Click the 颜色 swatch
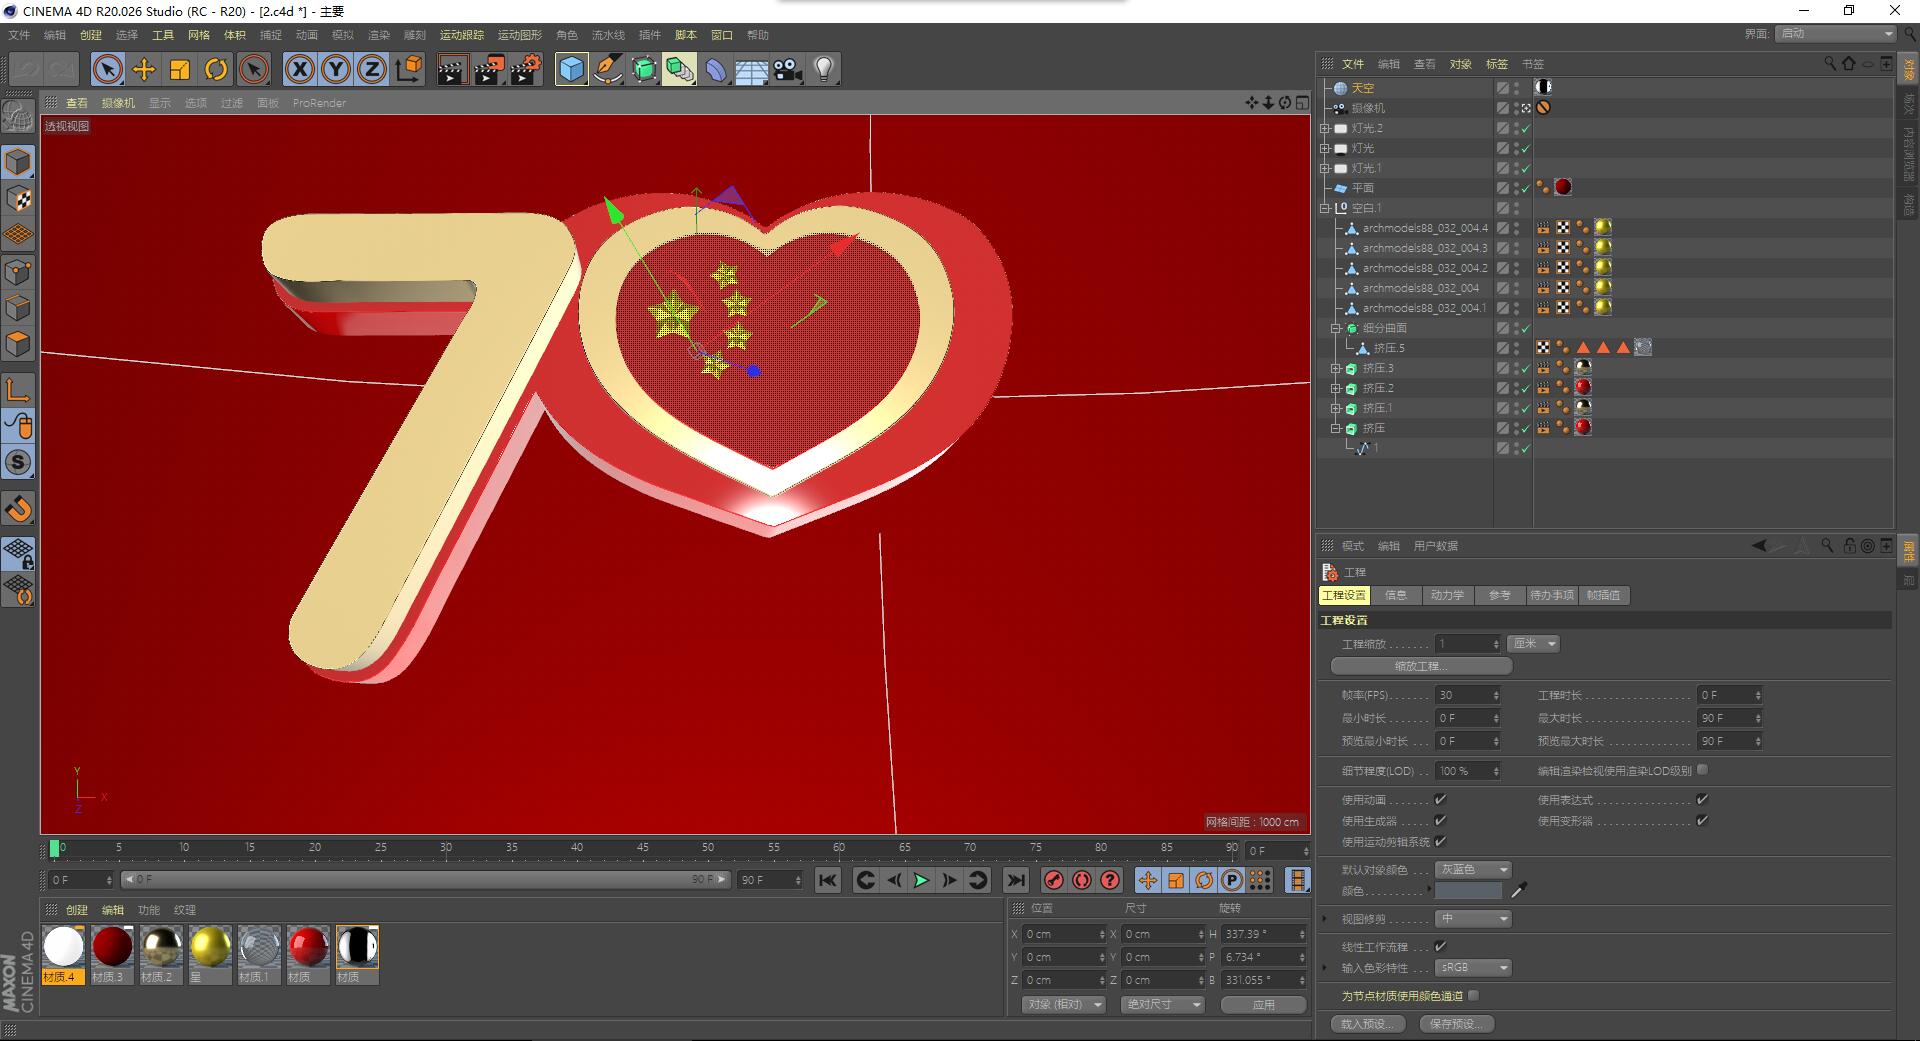This screenshot has height=1041, width=1920. [x=1468, y=891]
